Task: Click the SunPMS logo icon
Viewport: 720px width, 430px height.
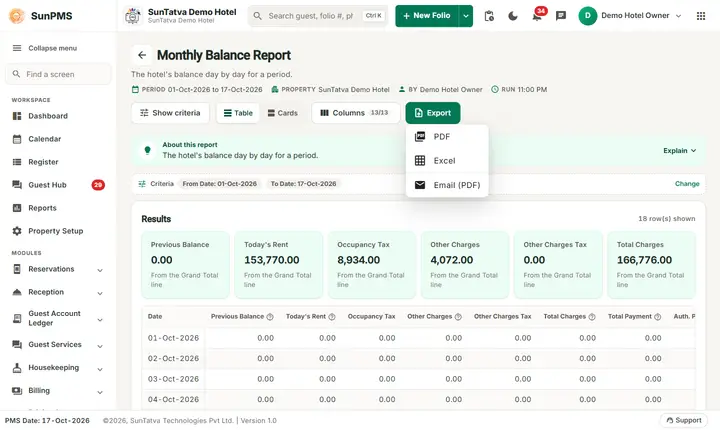Action: (17, 16)
